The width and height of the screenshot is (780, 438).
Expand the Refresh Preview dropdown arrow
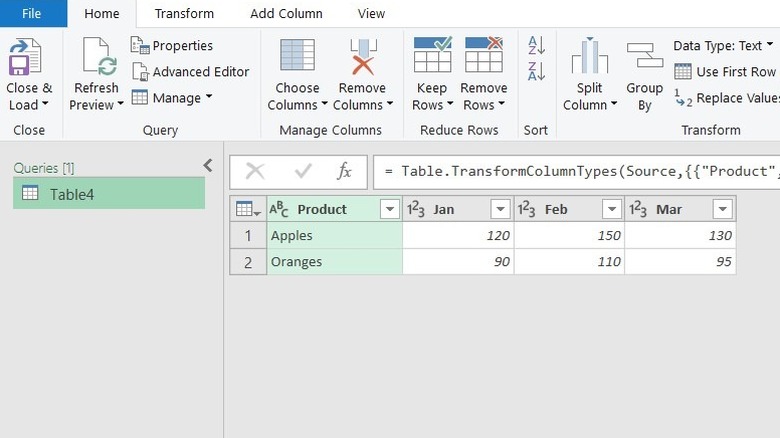120,104
